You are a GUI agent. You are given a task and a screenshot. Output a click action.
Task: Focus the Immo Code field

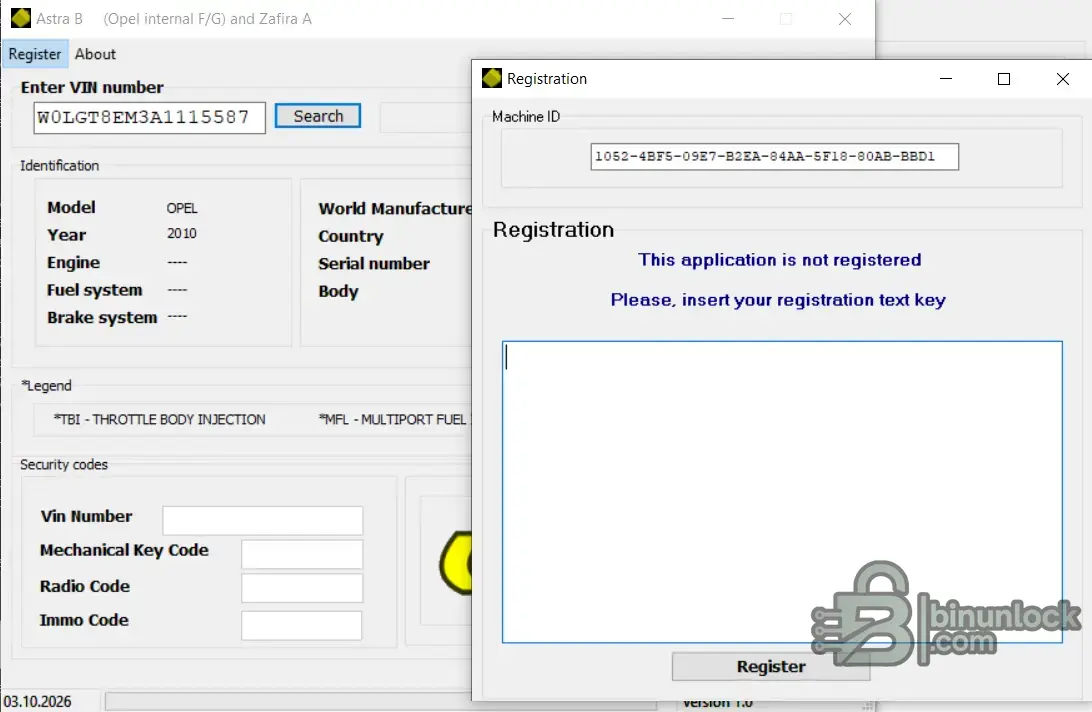click(302, 625)
